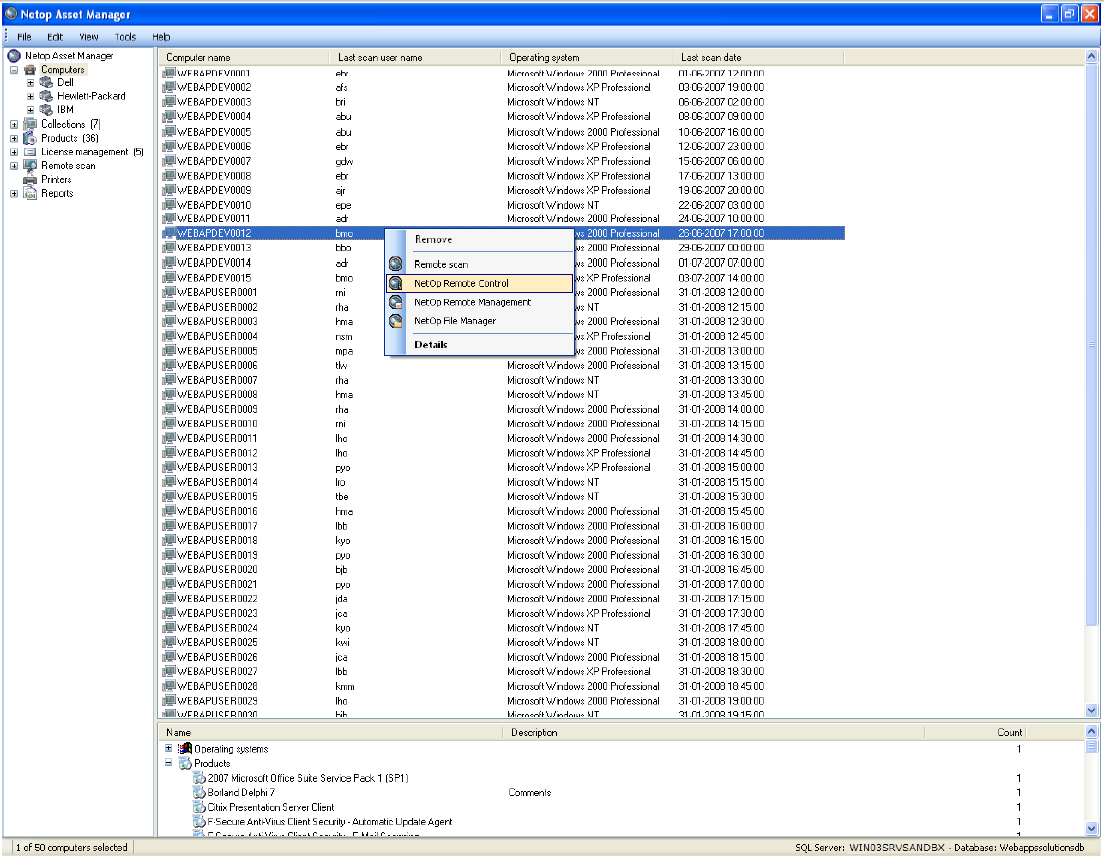Screen dimensions: 1104x859
Task: Click the IBM group icon
Action: pyautogui.click(x=46, y=110)
